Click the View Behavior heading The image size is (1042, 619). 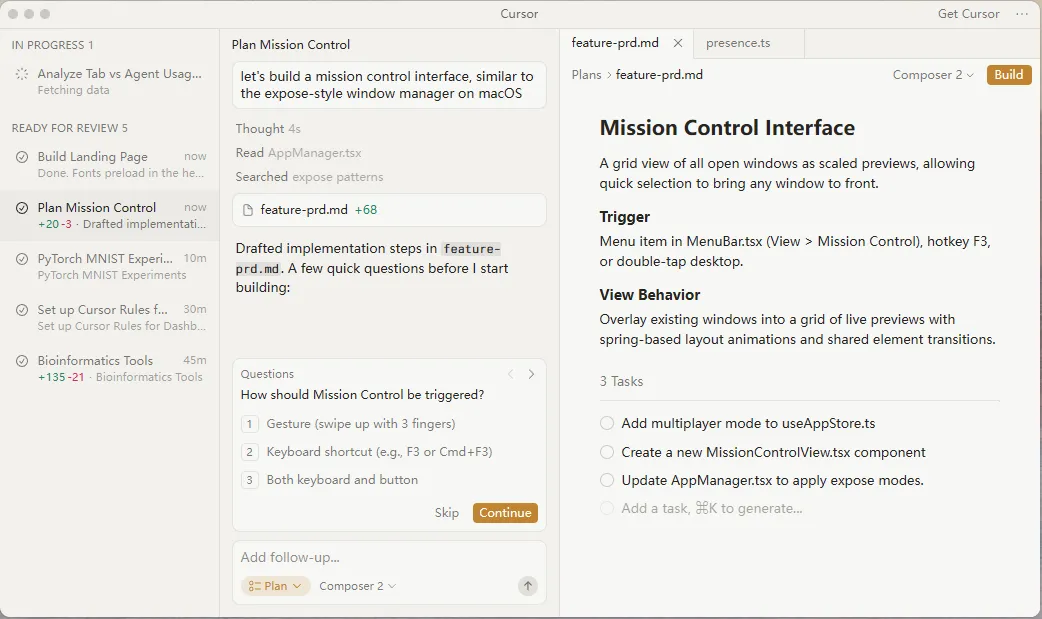pyautogui.click(x=650, y=295)
